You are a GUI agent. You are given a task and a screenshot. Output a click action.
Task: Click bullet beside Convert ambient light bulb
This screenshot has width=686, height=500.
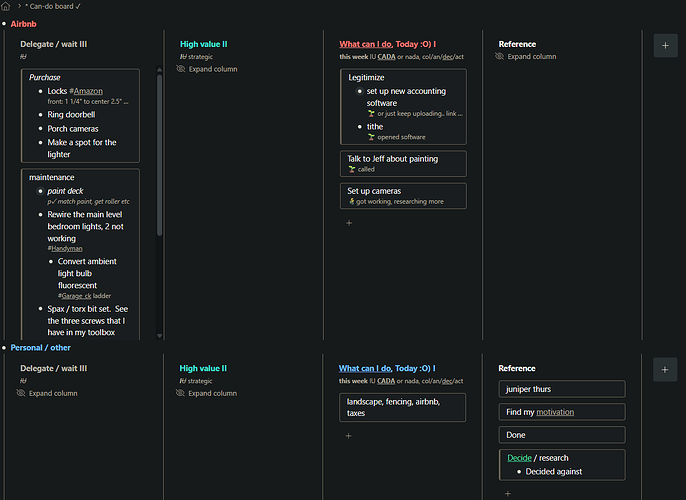pyautogui.click(x=51, y=262)
